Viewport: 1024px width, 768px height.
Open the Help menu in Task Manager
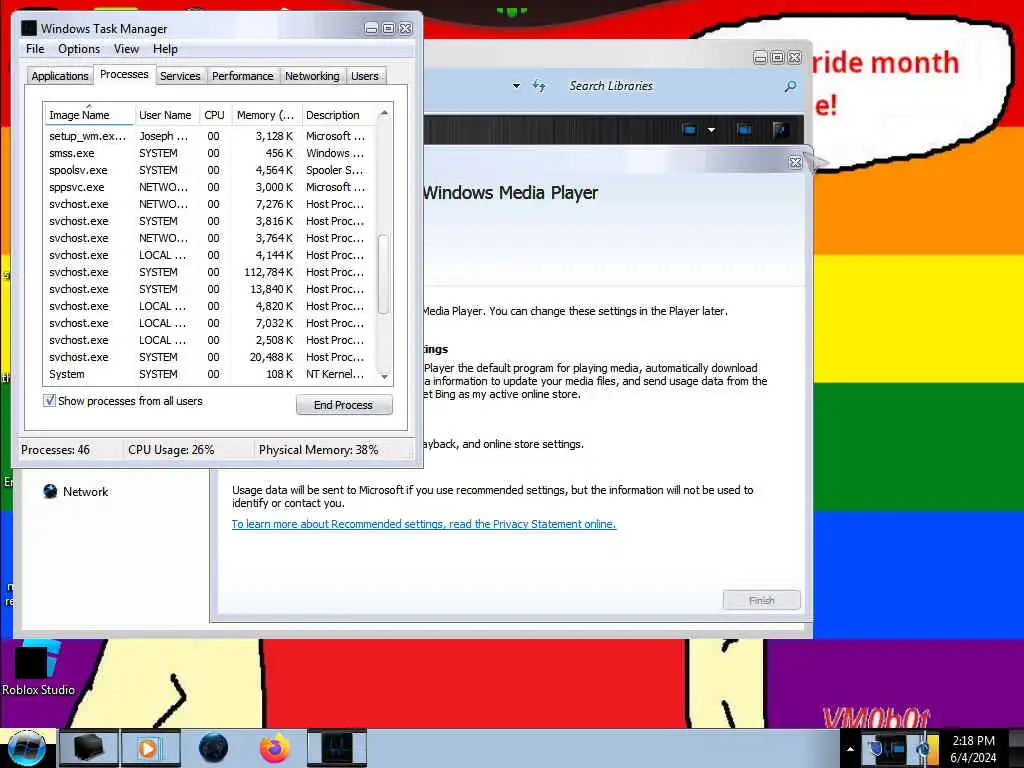click(x=165, y=49)
